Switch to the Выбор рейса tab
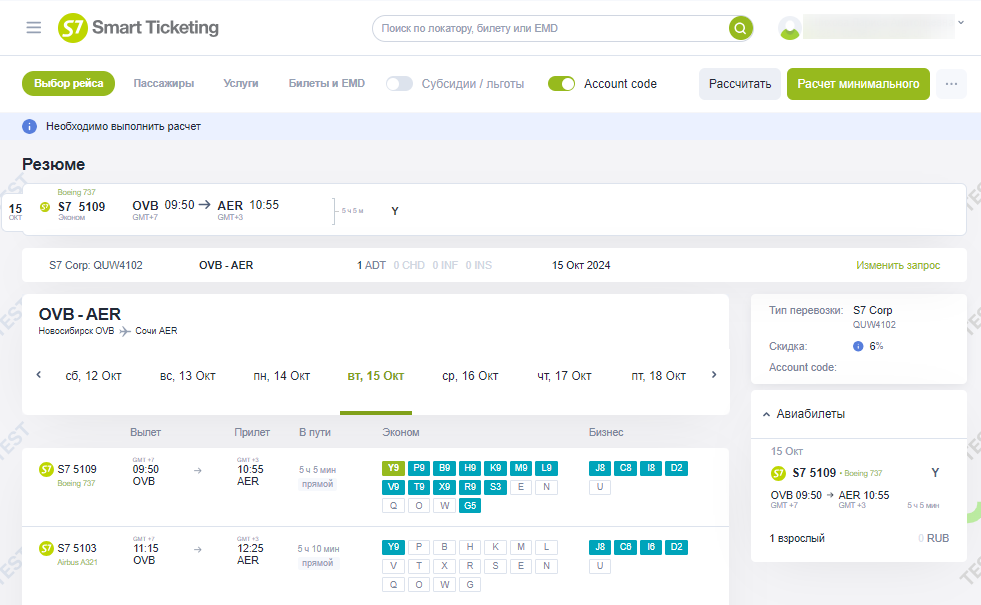 [x=68, y=83]
